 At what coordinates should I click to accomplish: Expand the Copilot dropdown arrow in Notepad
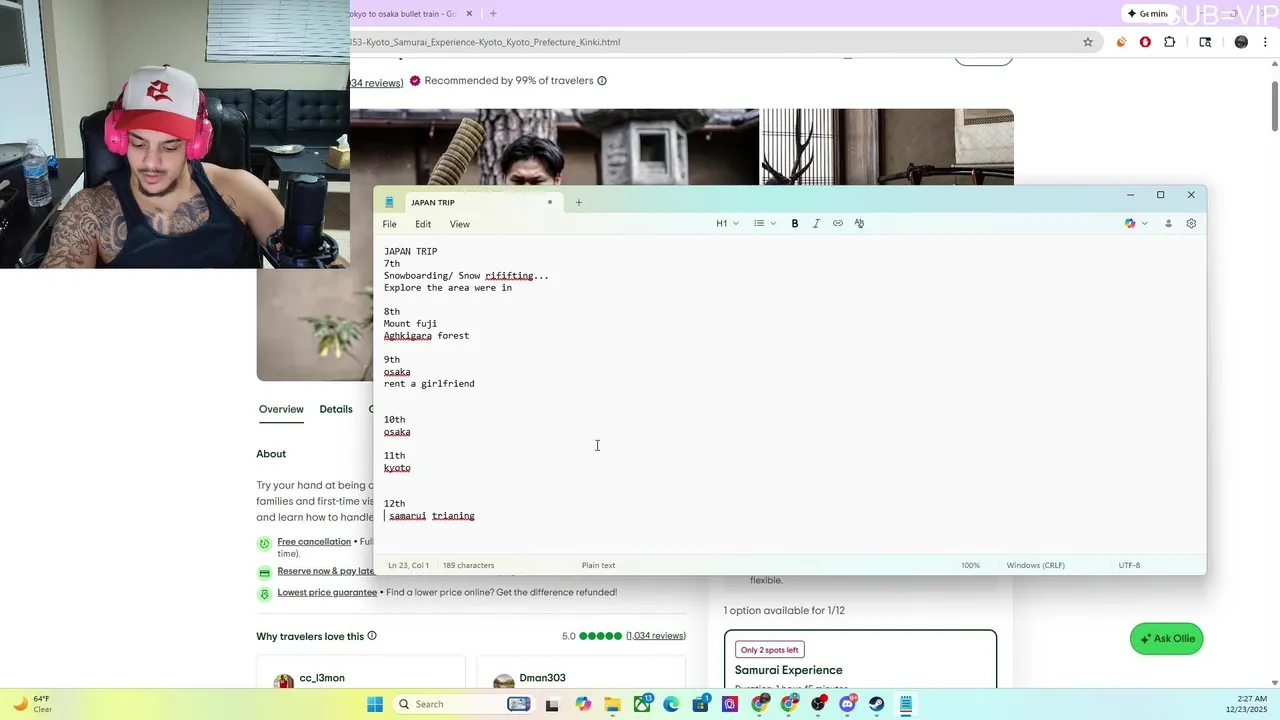[x=1145, y=224]
